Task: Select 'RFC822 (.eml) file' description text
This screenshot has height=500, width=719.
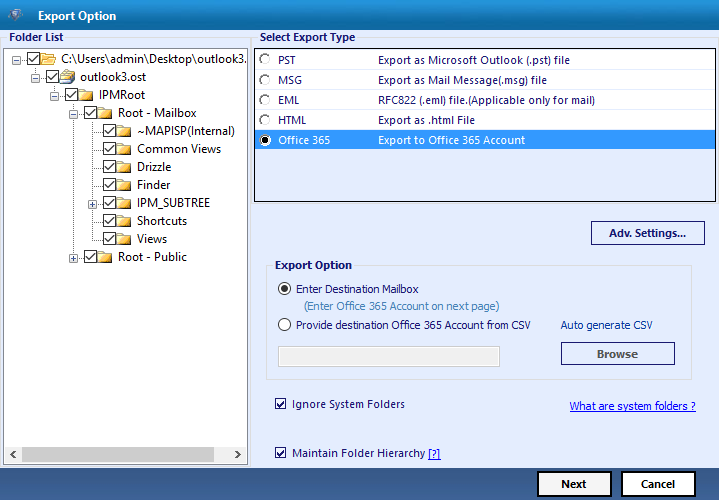Action: tap(486, 100)
